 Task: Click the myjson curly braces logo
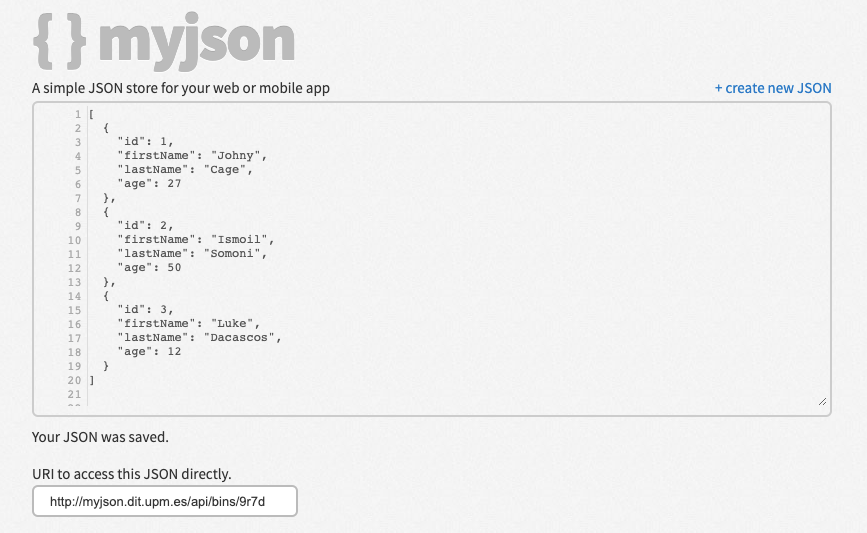(x=60, y=41)
